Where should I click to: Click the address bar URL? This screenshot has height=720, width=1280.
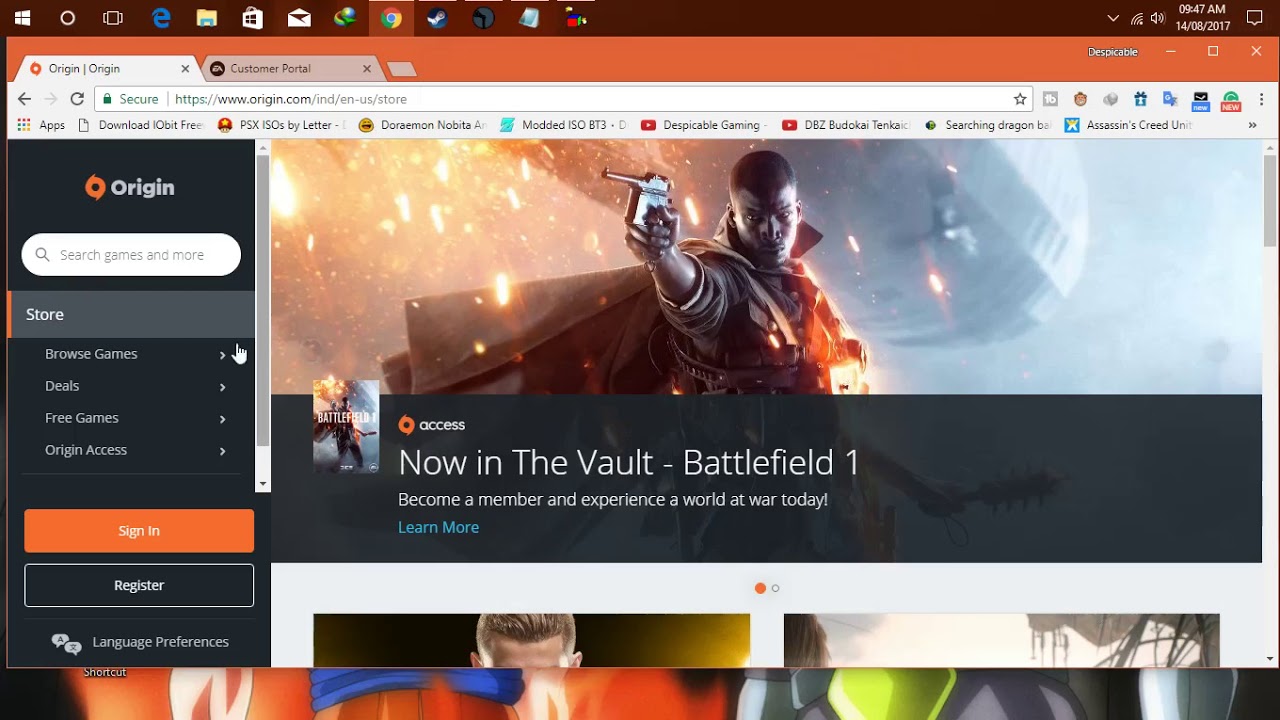click(290, 99)
